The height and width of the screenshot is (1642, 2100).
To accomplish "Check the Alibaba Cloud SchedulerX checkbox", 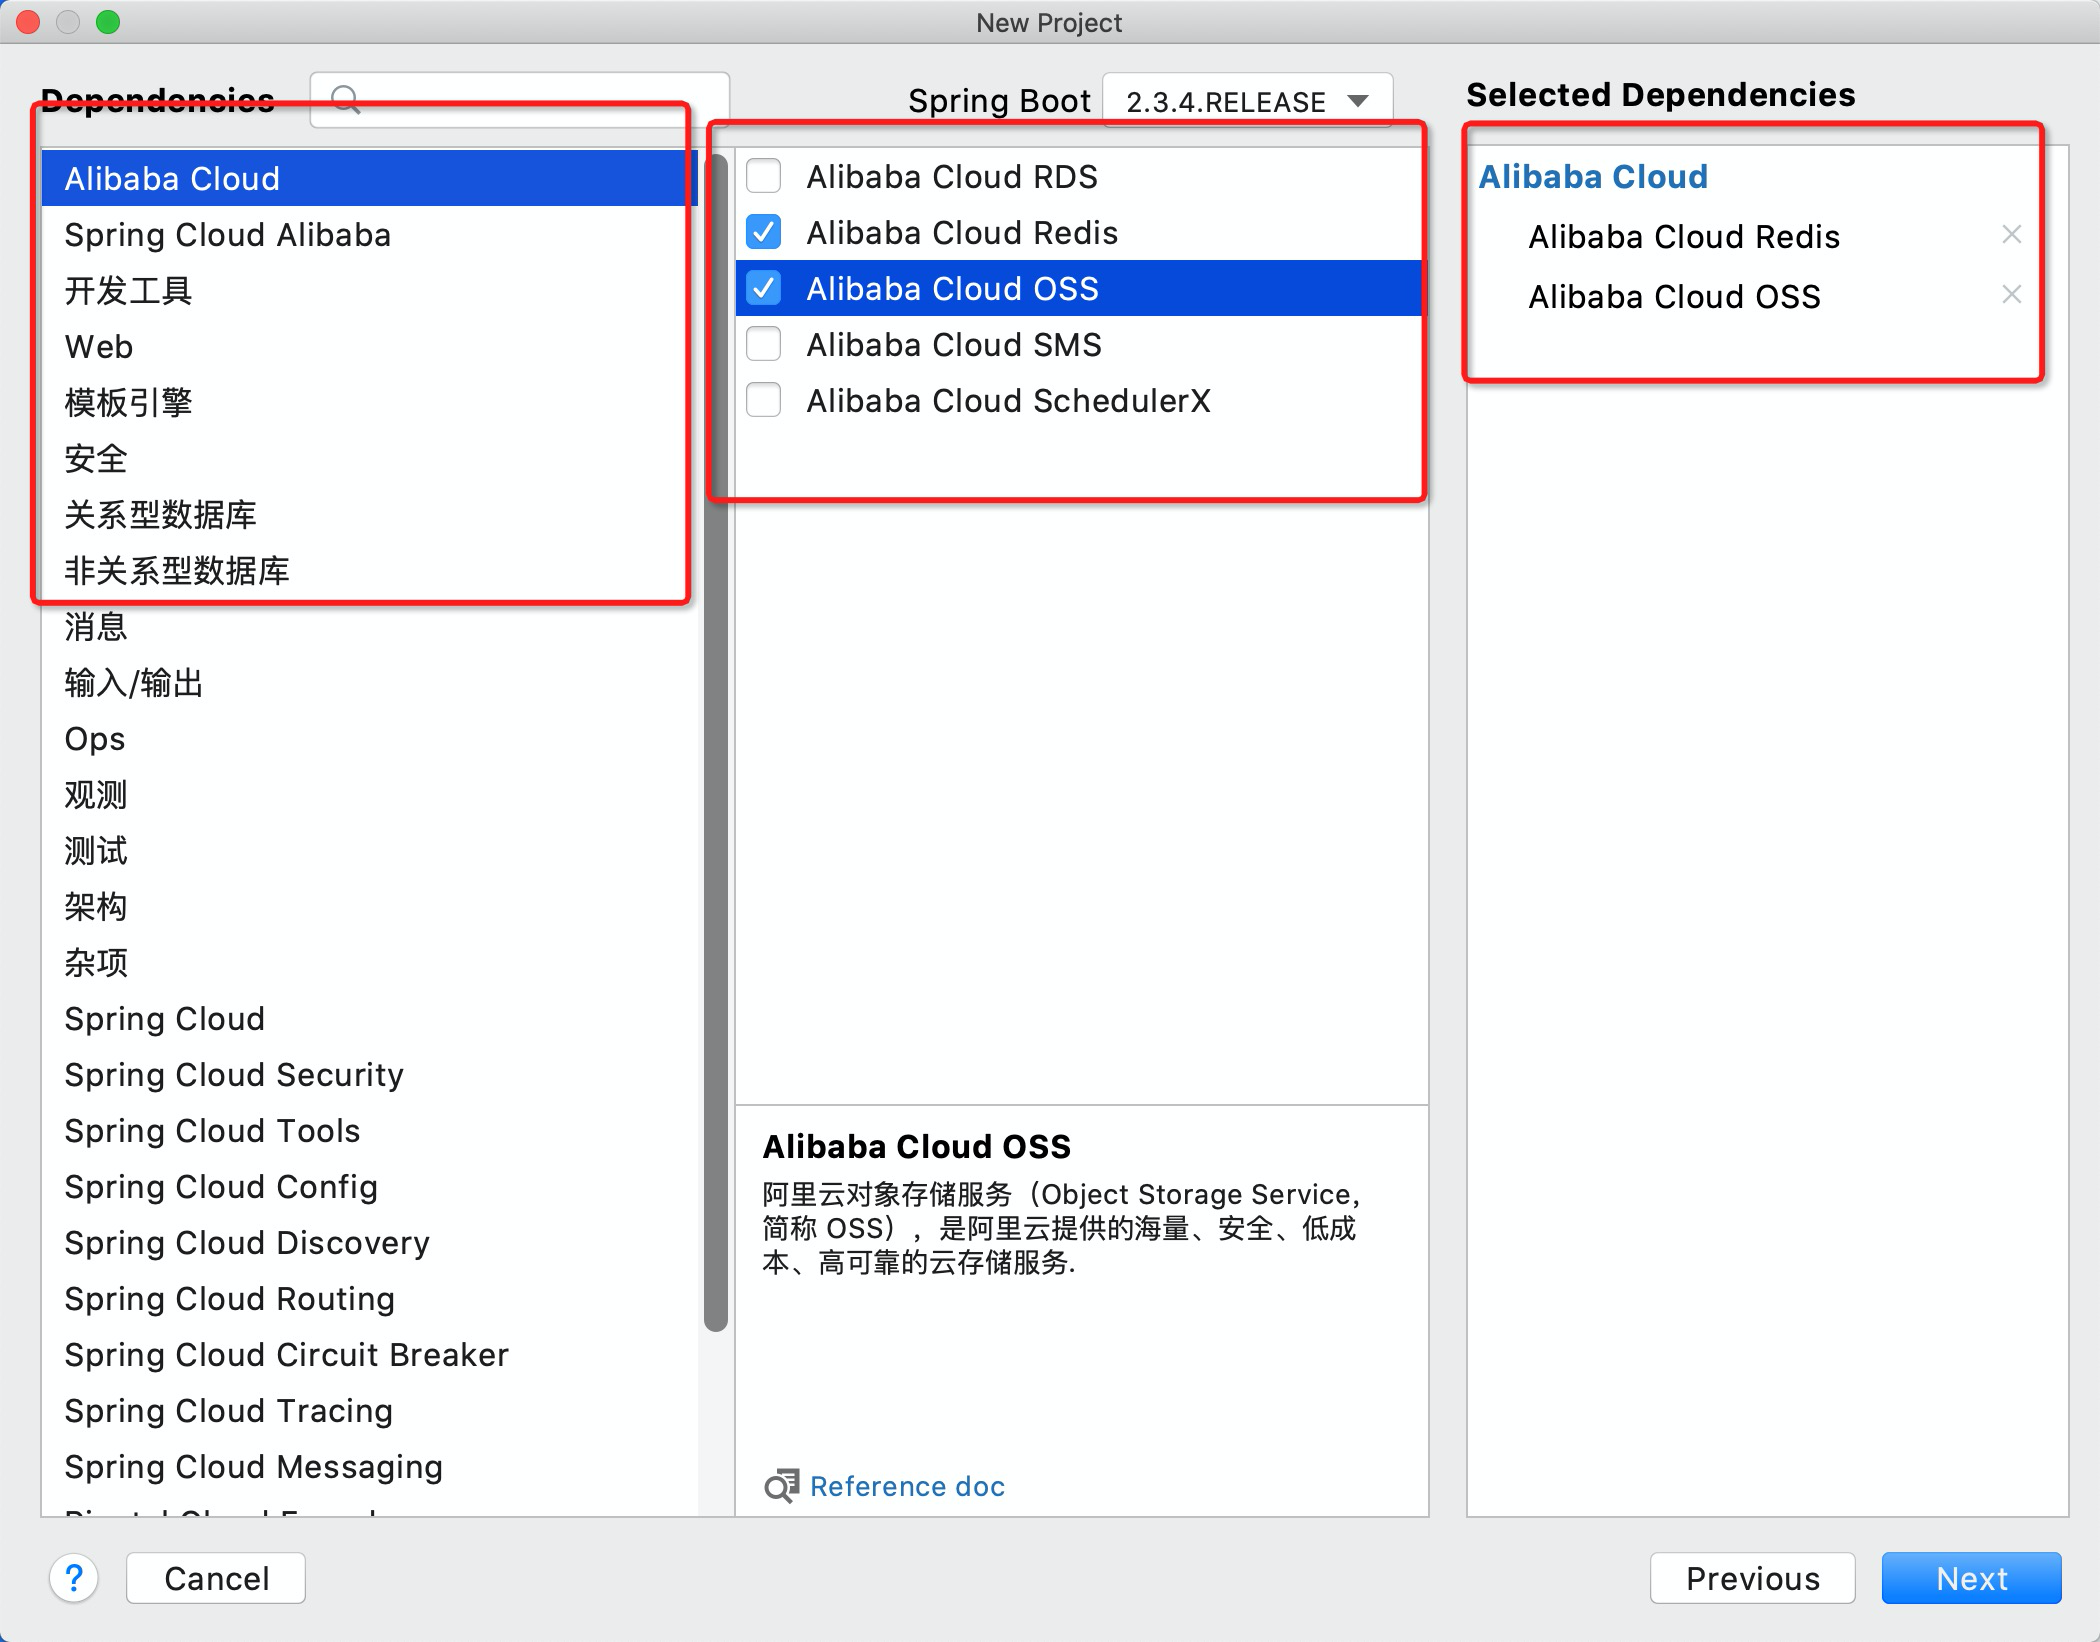I will pyautogui.click(x=764, y=400).
